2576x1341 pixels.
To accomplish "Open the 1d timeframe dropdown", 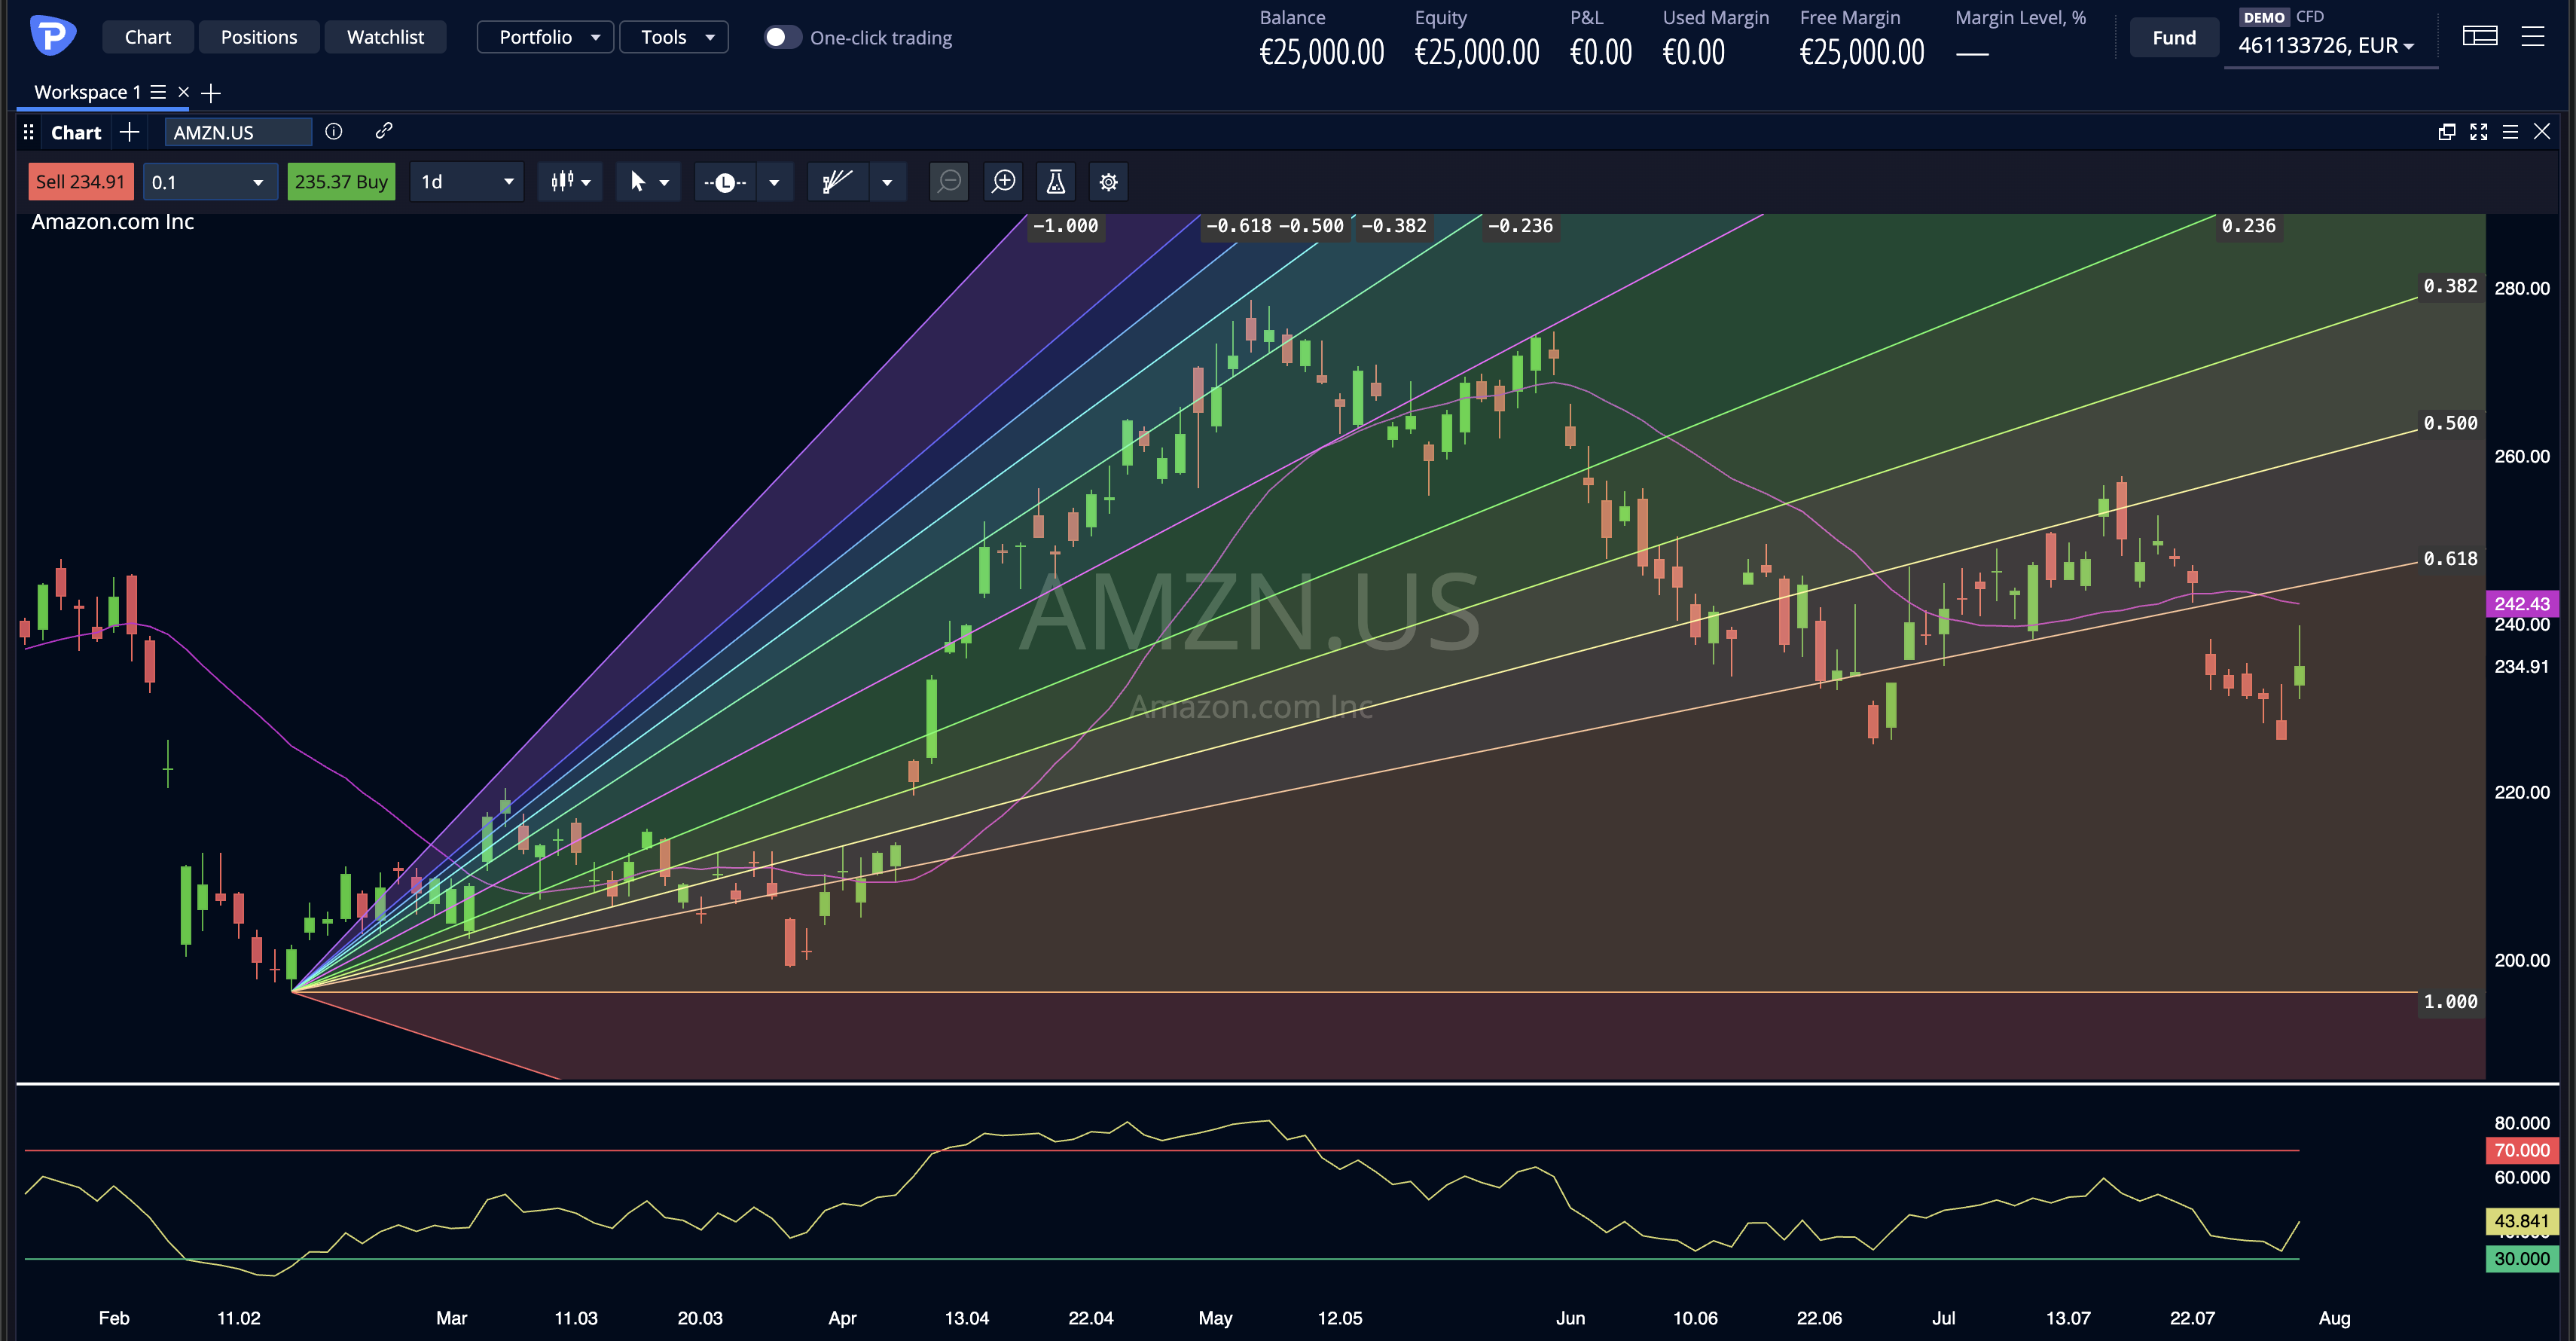I will click(467, 182).
